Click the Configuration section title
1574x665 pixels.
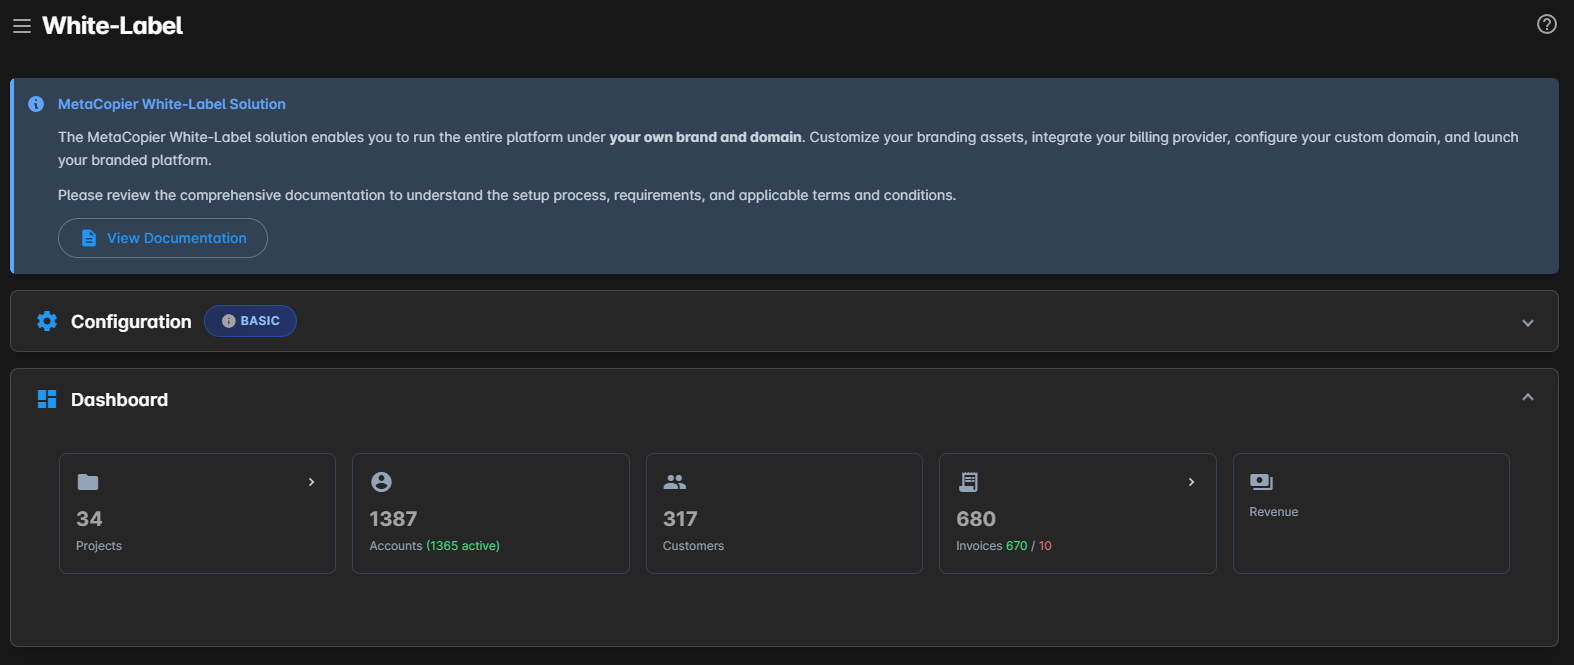[x=131, y=321]
